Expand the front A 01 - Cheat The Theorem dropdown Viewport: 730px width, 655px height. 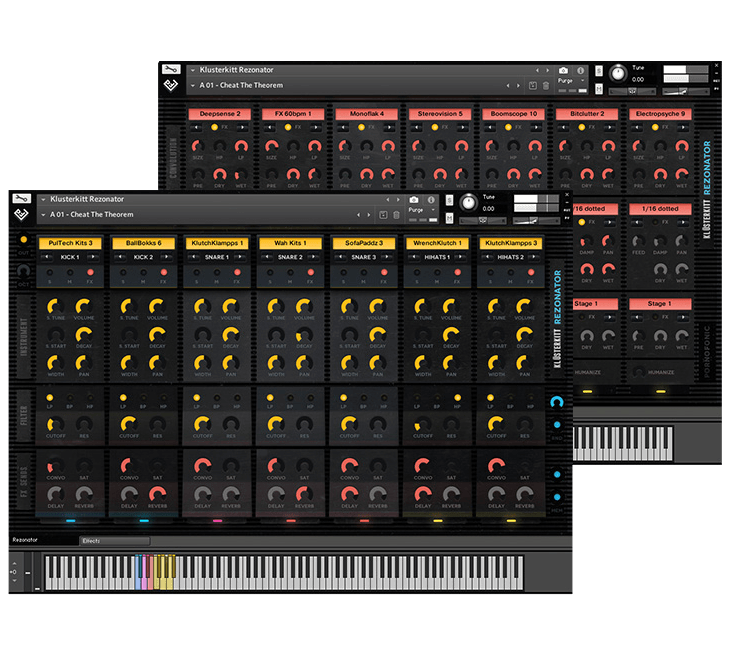coord(43,215)
